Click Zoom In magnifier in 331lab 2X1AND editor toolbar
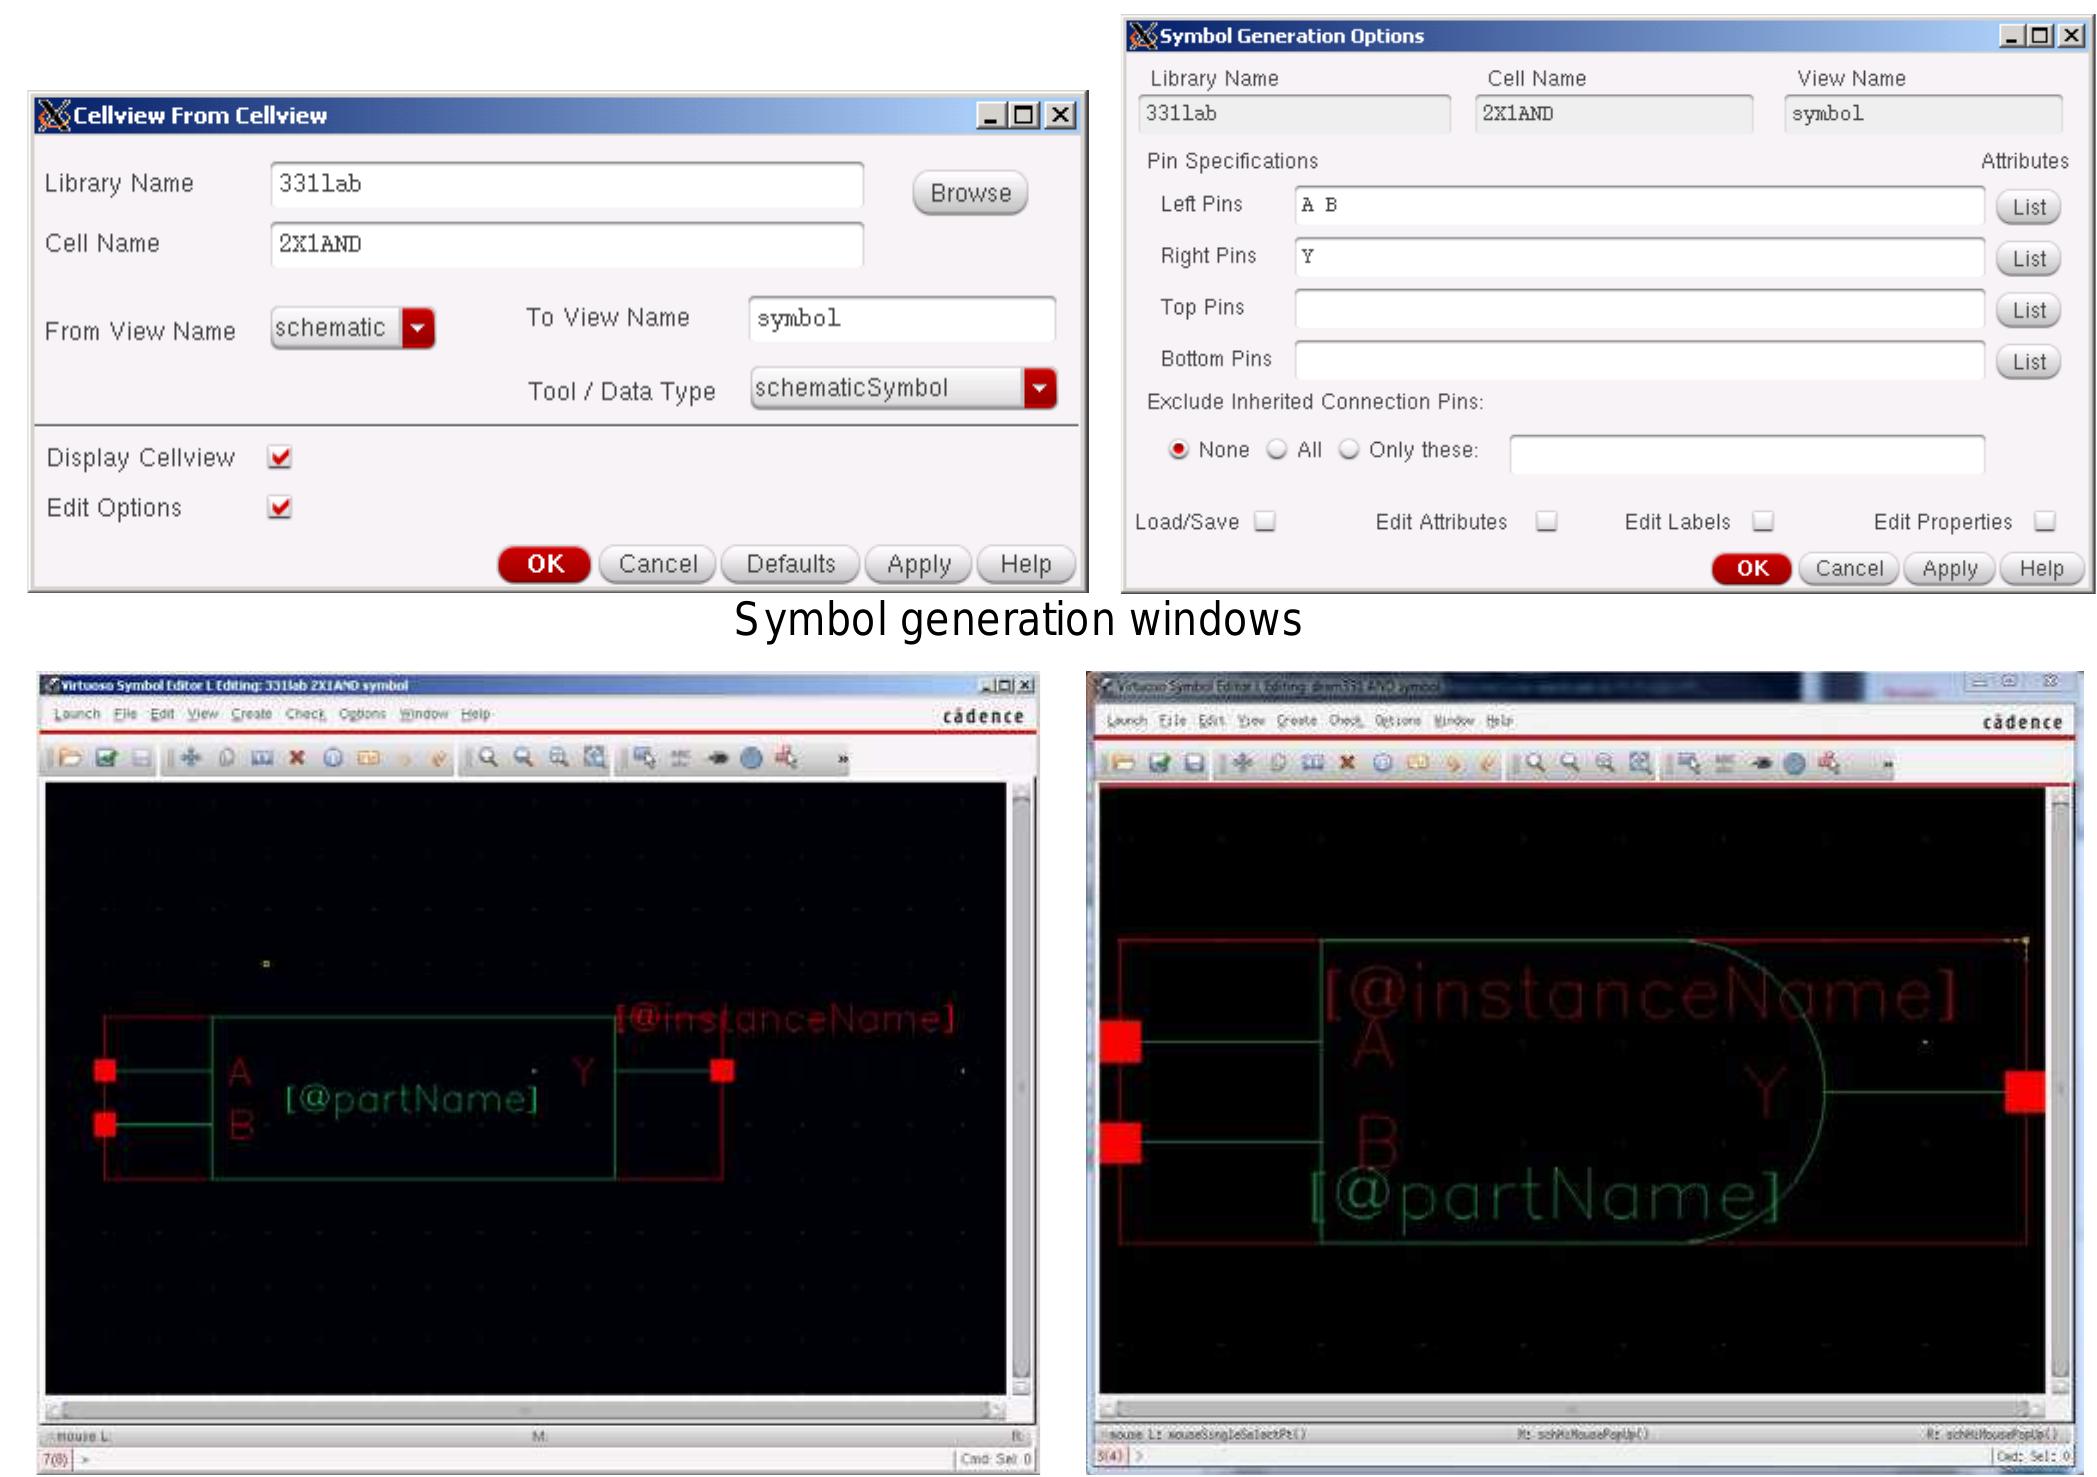This screenshot has height=1477, width=2097. pyautogui.click(x=488, y=758)
